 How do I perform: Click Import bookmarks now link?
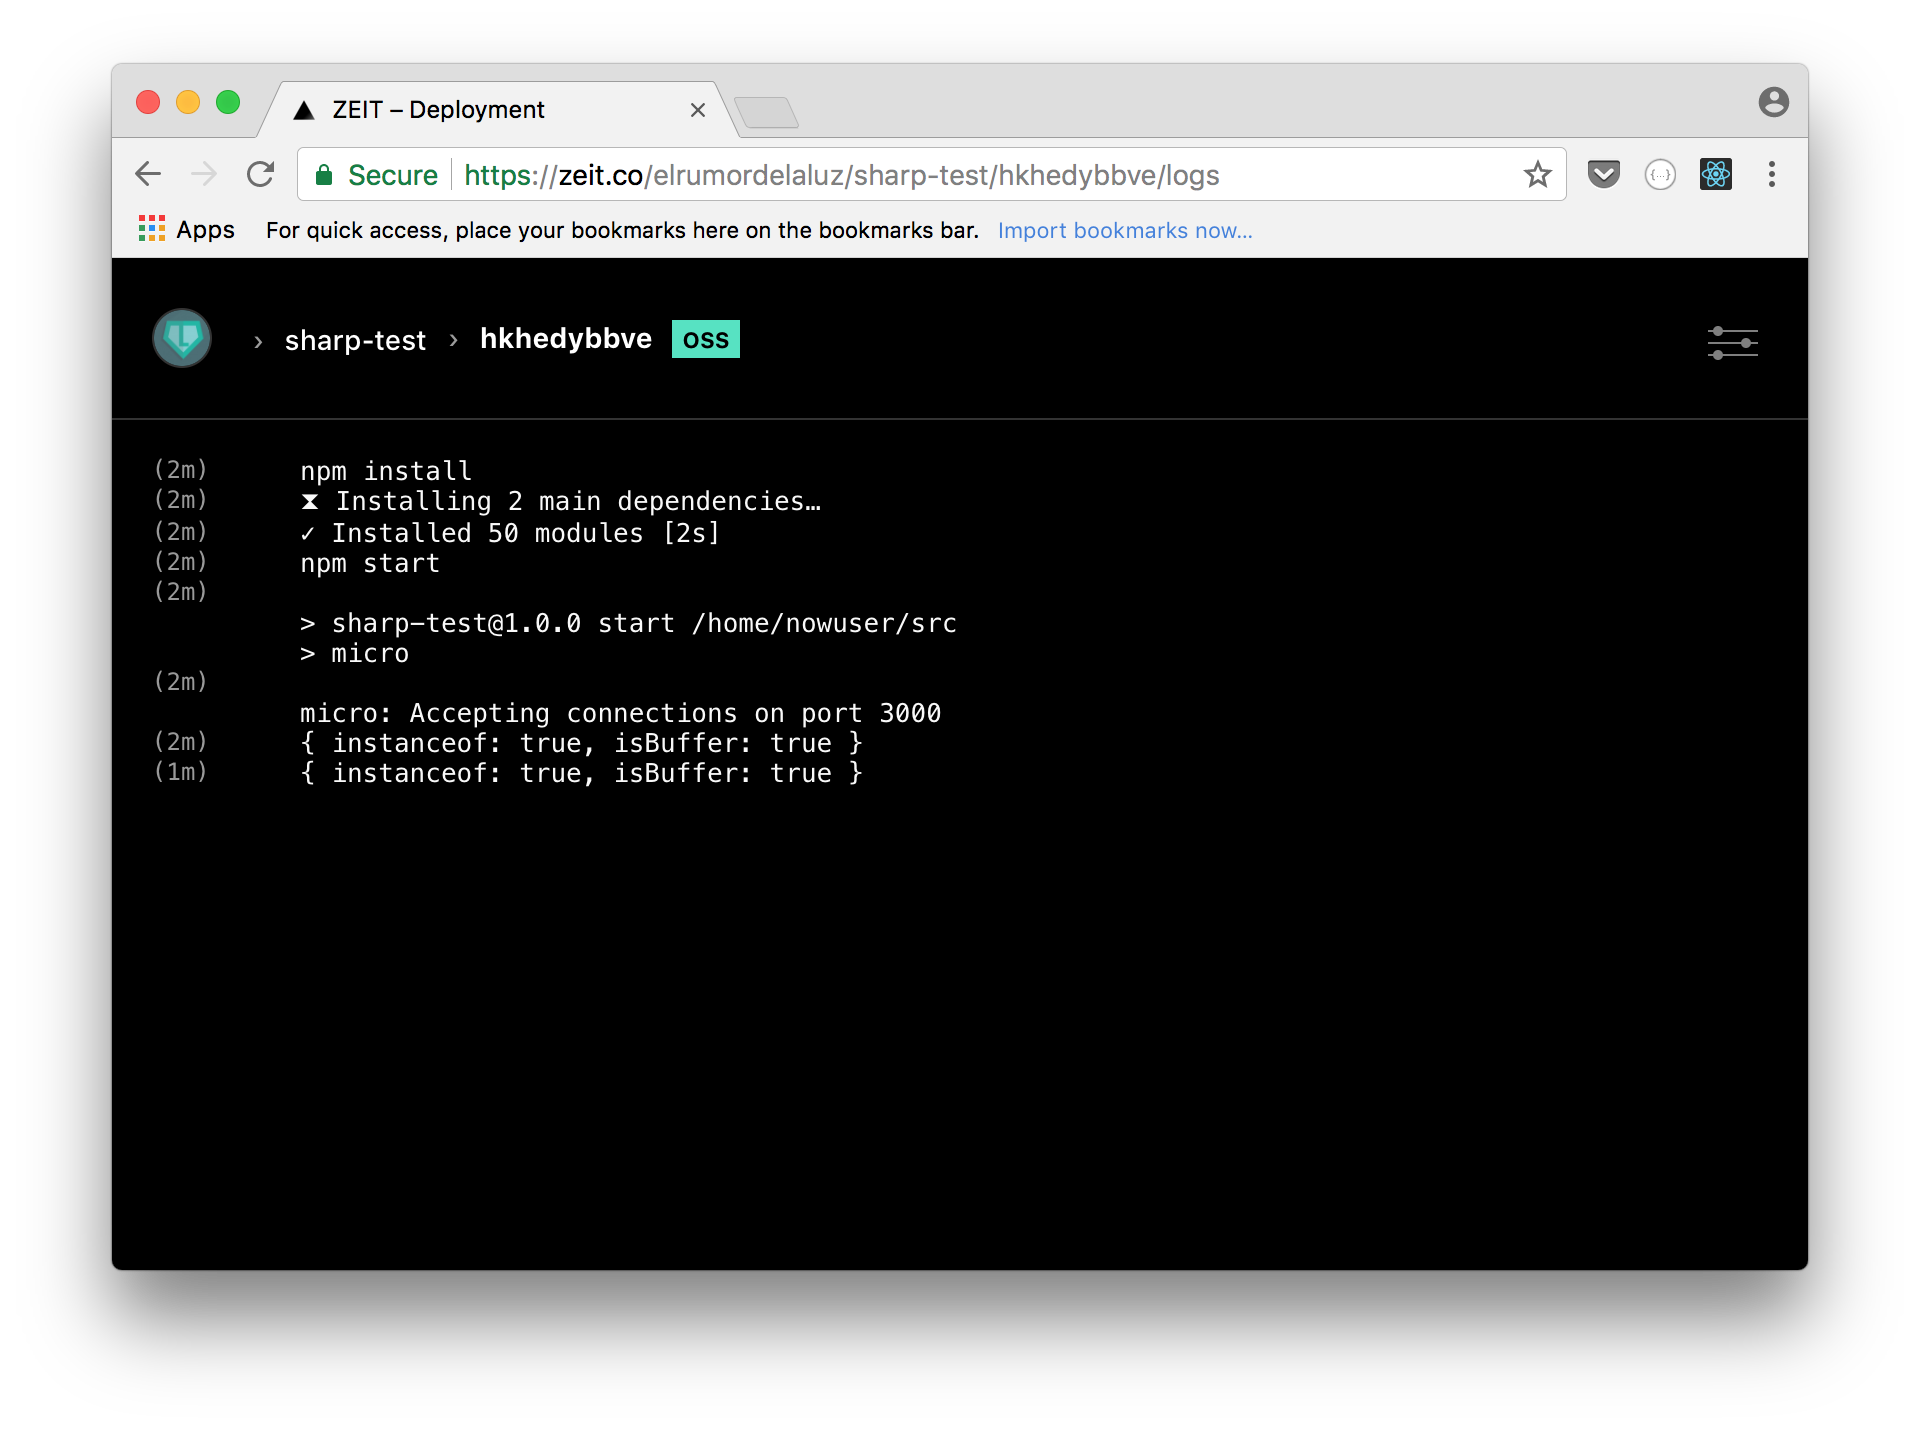(1124, 230)
